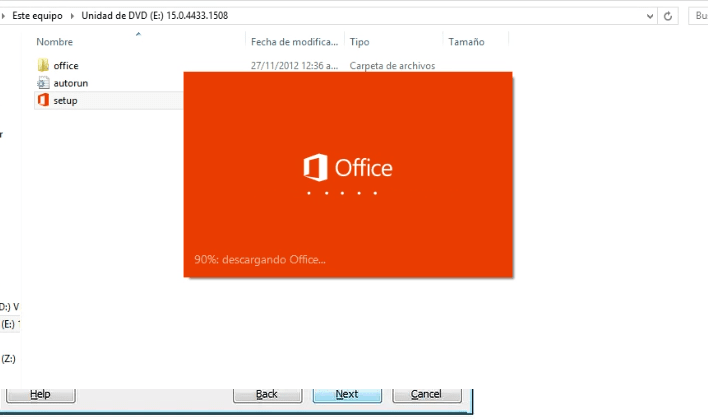This screenshot has width=708, height=419.
Task: Select the (Z:) drive in navigation pane
Action: click(x=8, y=359)
